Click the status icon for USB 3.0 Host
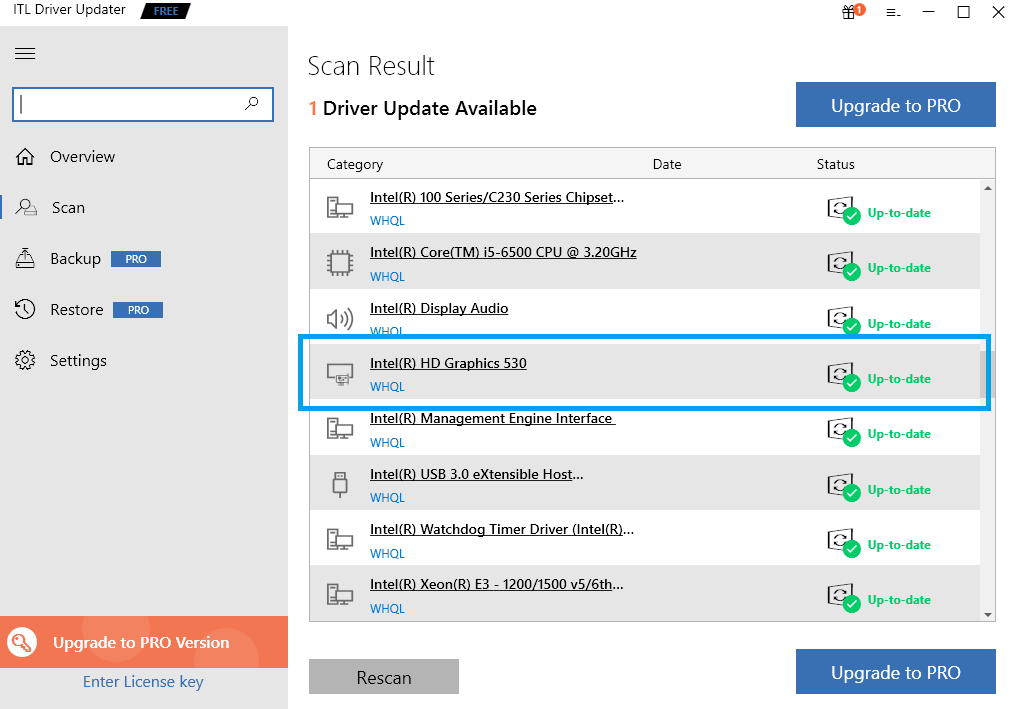 844,487
